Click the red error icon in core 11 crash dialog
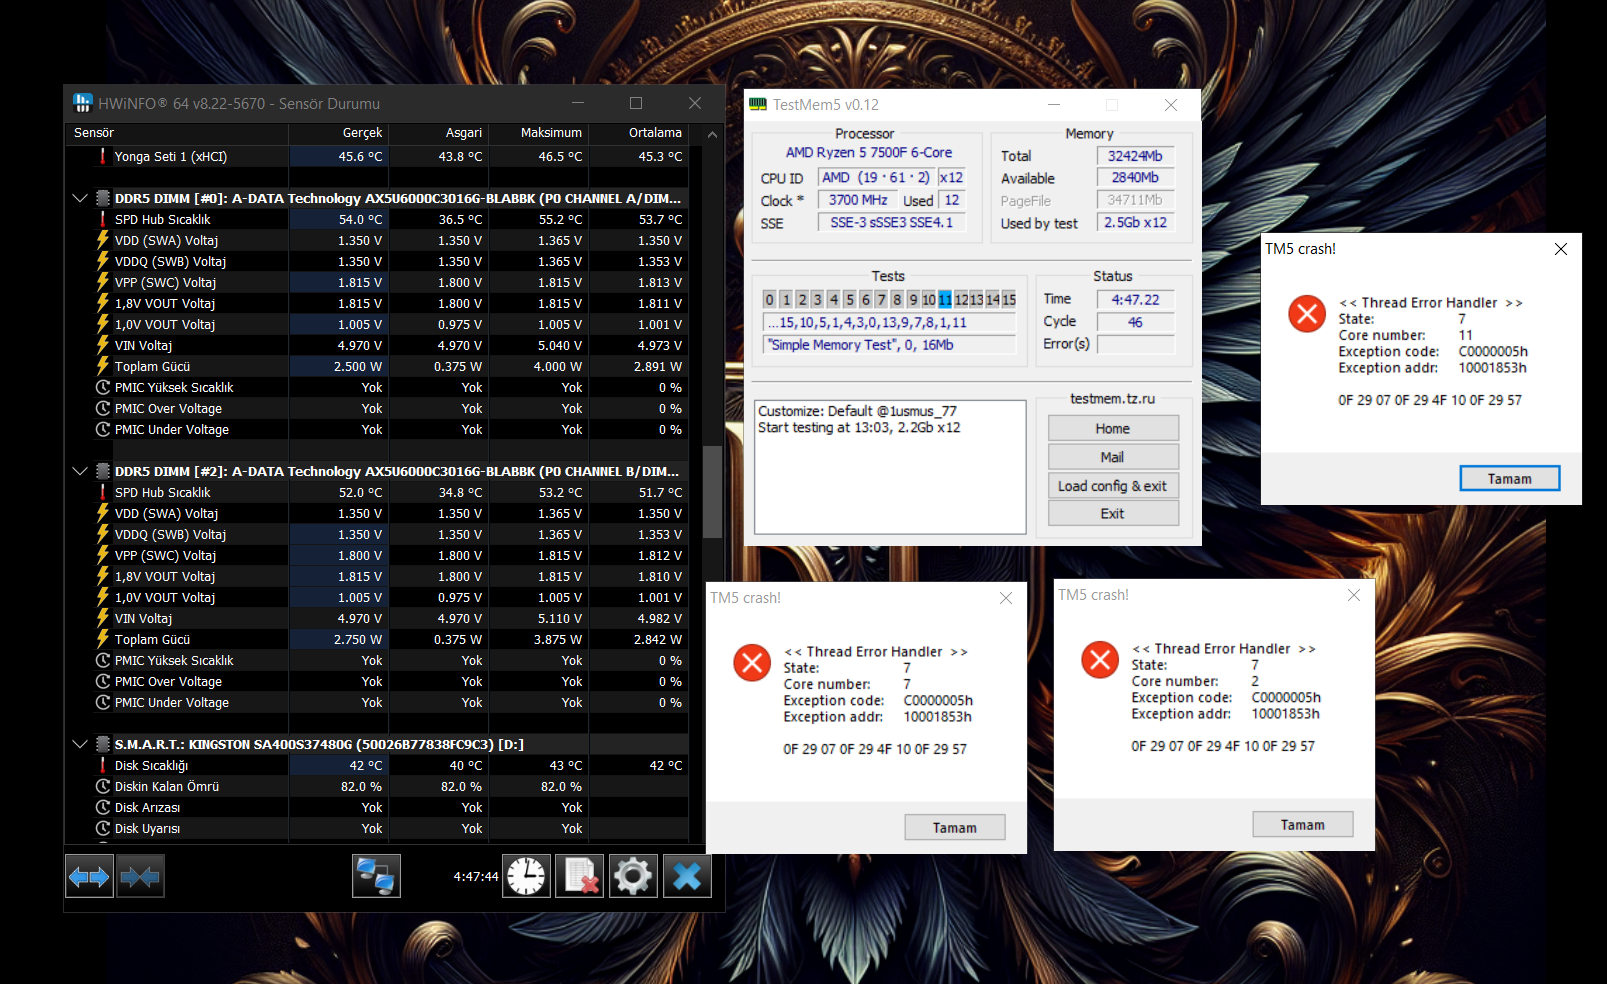This screenshot has height=984, width=1607. click(1307, 314)
